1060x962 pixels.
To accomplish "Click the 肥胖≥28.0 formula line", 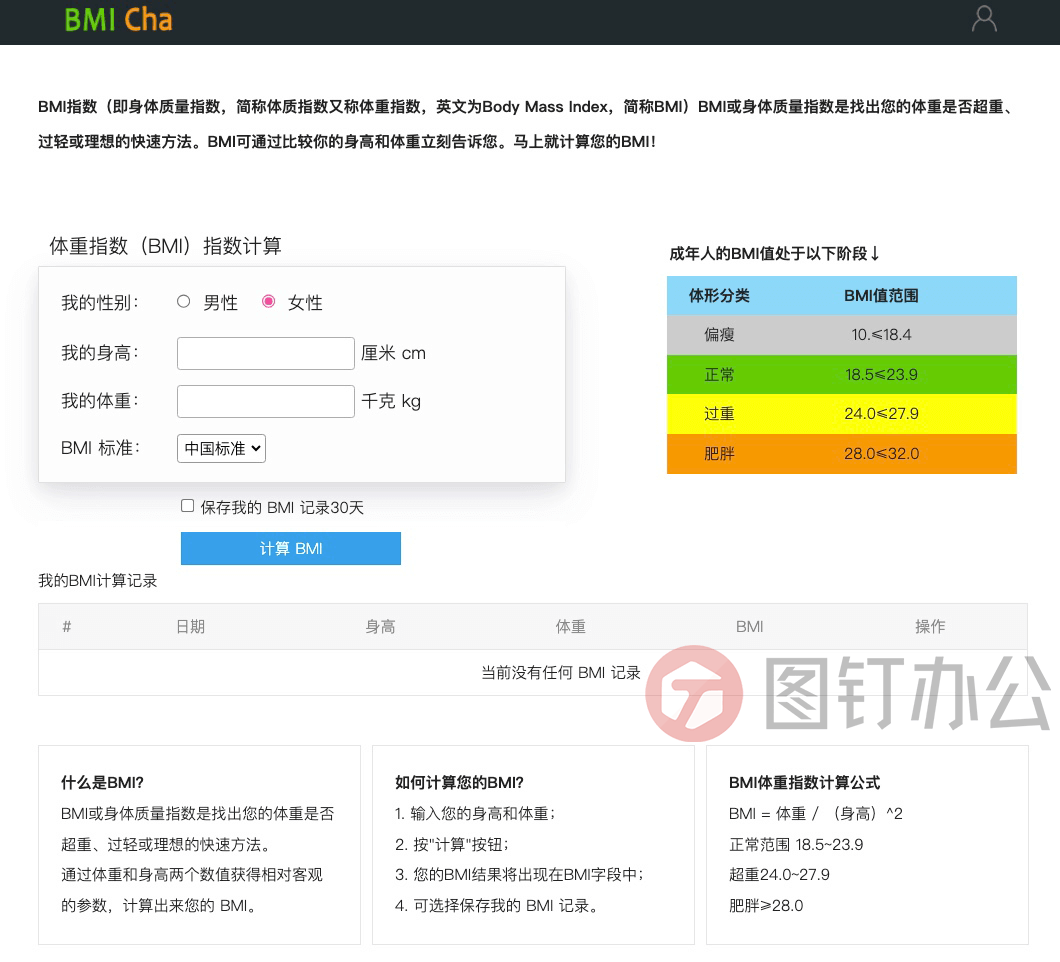I will (x=766, y=905).
